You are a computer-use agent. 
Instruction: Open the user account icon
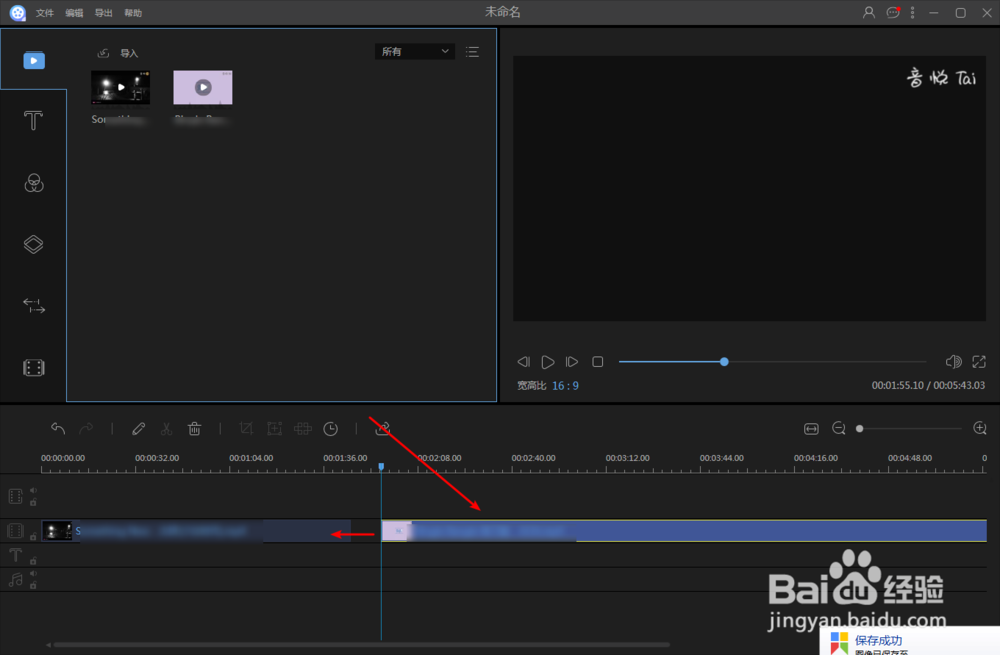pyautogui.click(x=869, y=13)
